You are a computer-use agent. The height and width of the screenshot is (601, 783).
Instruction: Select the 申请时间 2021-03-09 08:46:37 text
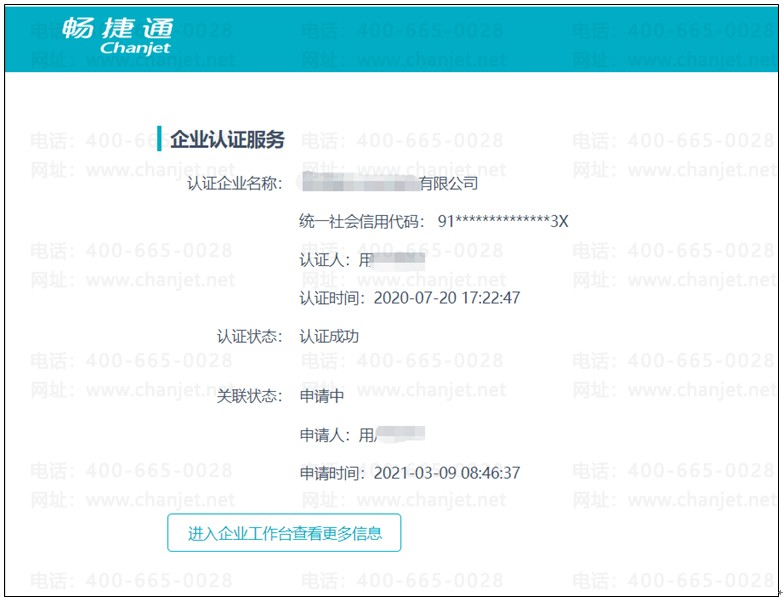409,473
